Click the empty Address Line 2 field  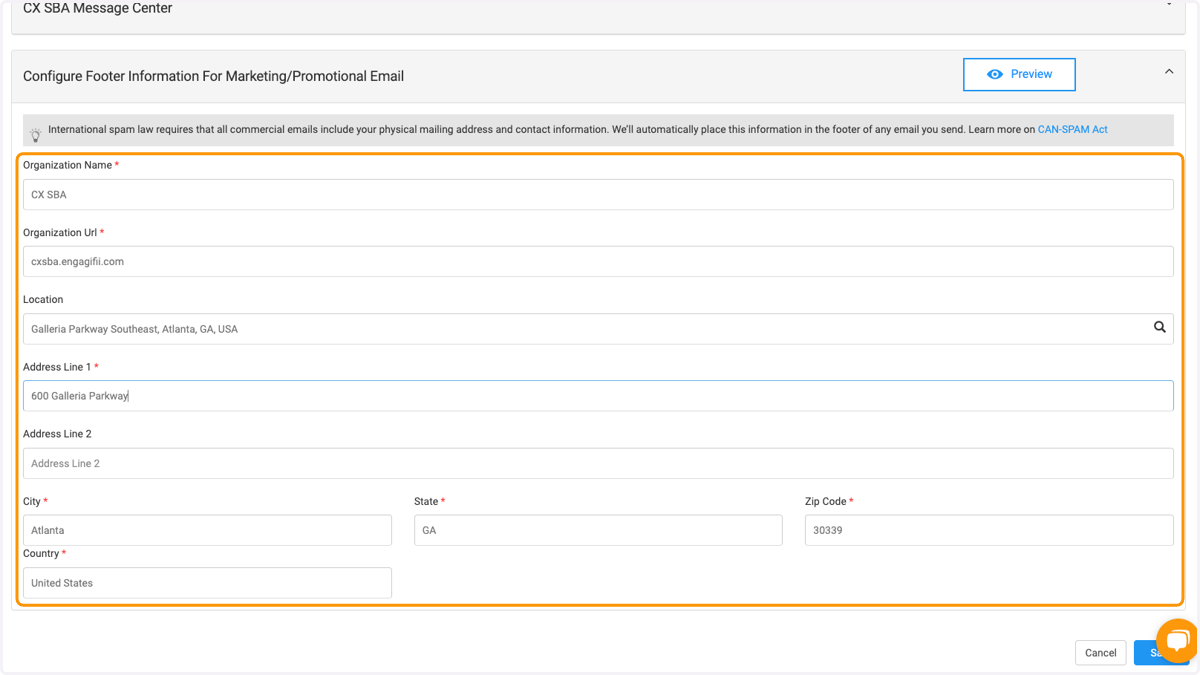click(598, 463)
